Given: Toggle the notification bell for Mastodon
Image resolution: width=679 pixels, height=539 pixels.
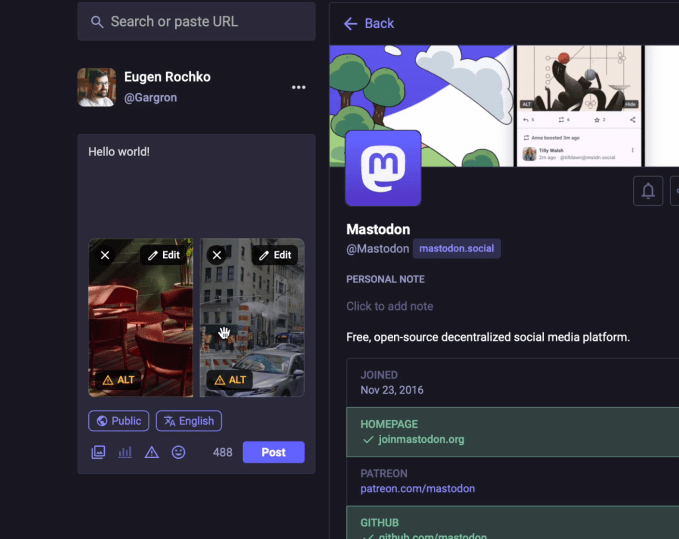Looking at the screenshot, I should point(648,191).
